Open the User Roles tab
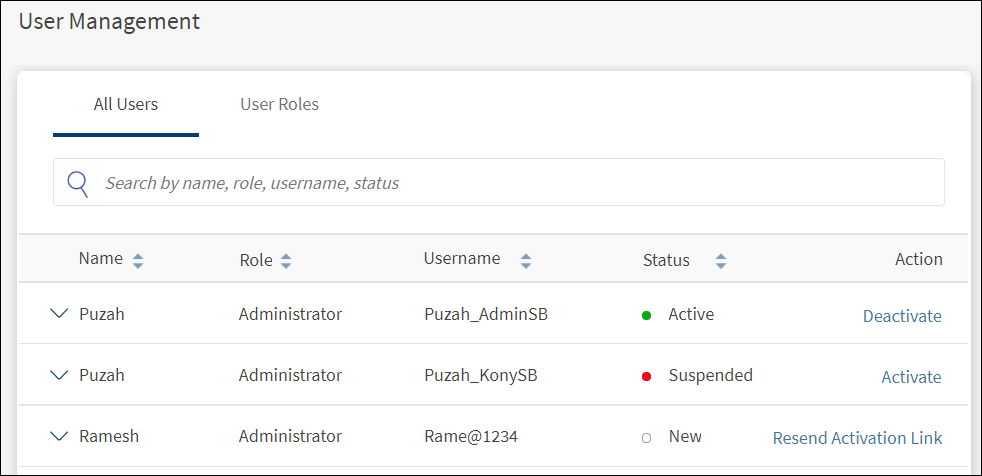The image size is (982, 476). [279, 104]
